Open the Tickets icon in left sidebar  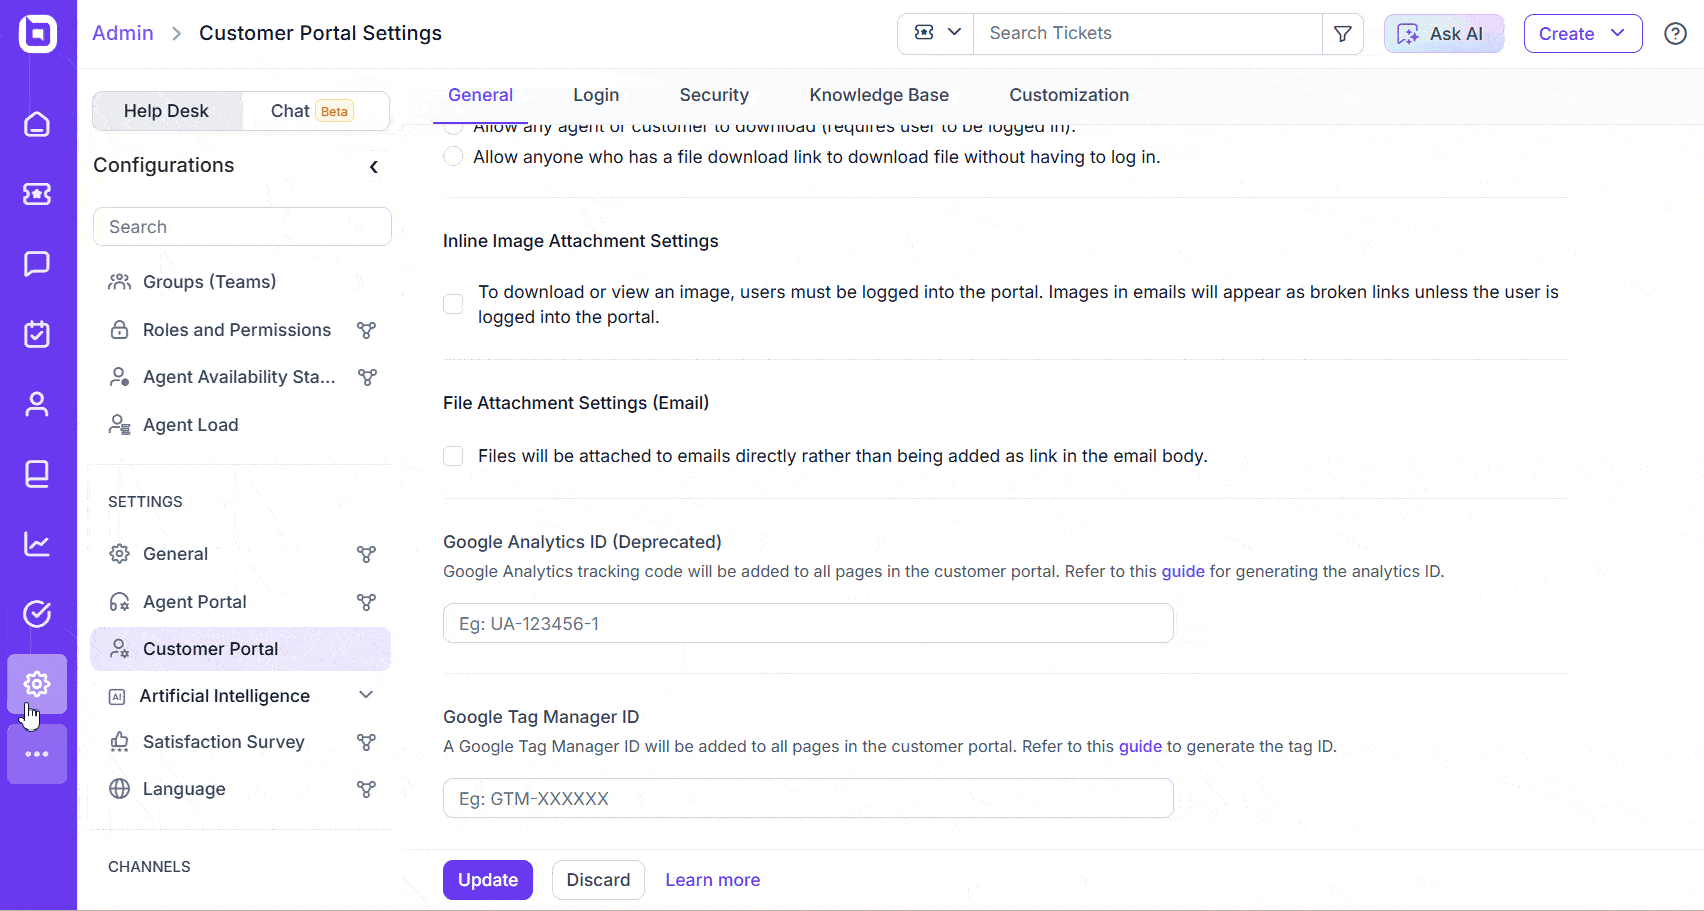[37, 194]
